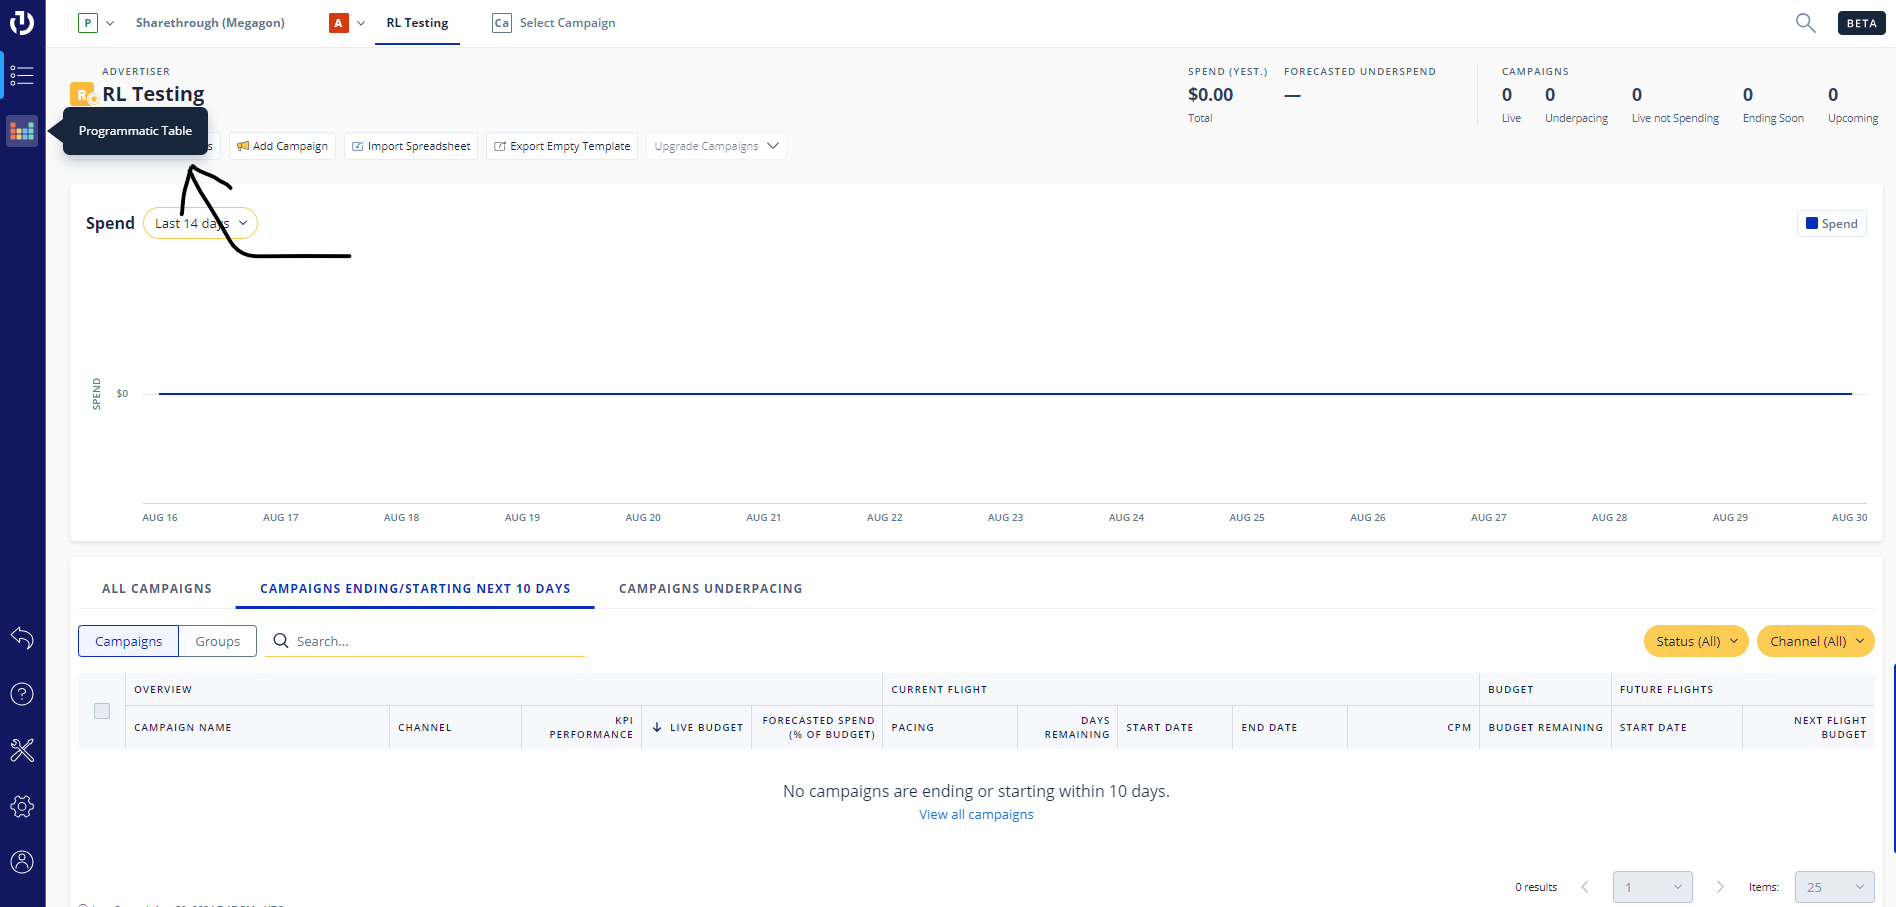Select the RL Testing breadcrumb tab

tap(417, 23)
